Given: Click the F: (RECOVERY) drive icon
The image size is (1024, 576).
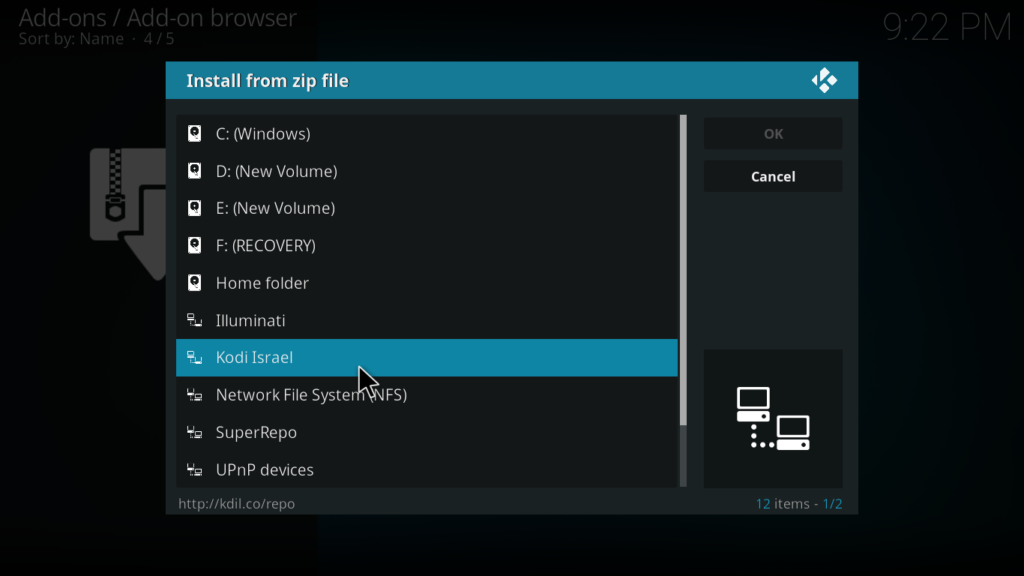Looking at the screenshot, I should point(195,246).
